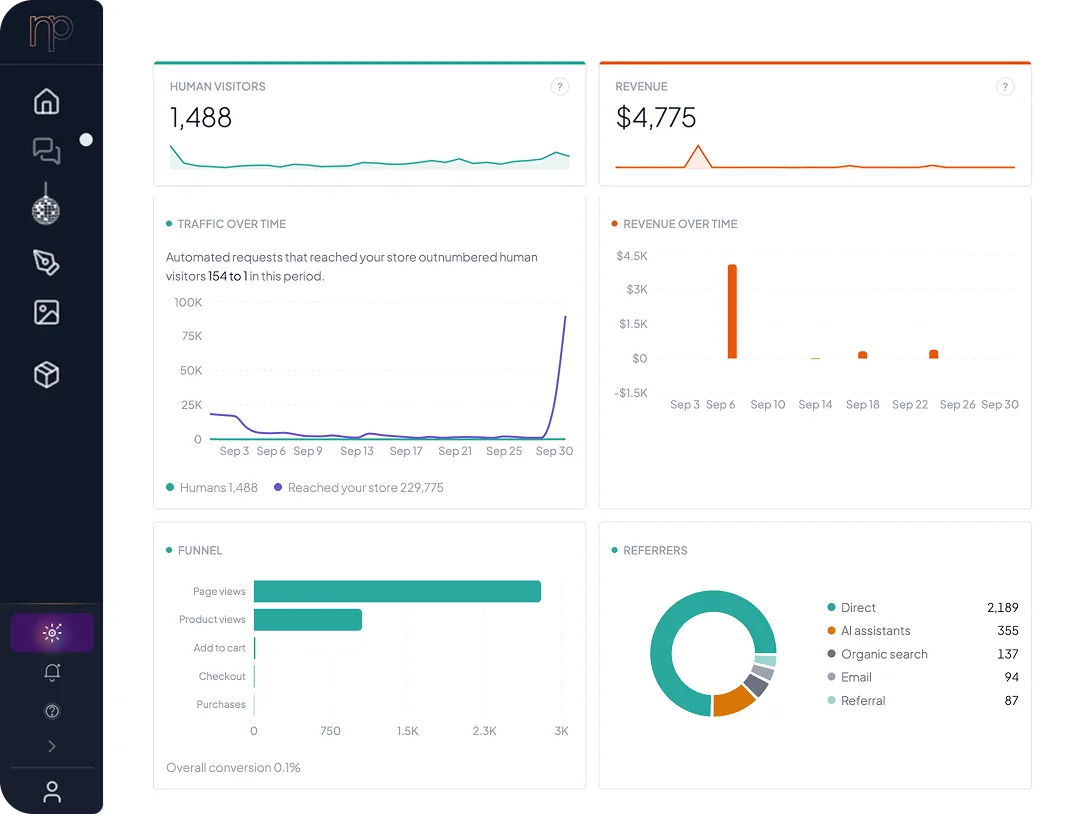Click the Sep 30 traffic axis label

tap(554, 451)
